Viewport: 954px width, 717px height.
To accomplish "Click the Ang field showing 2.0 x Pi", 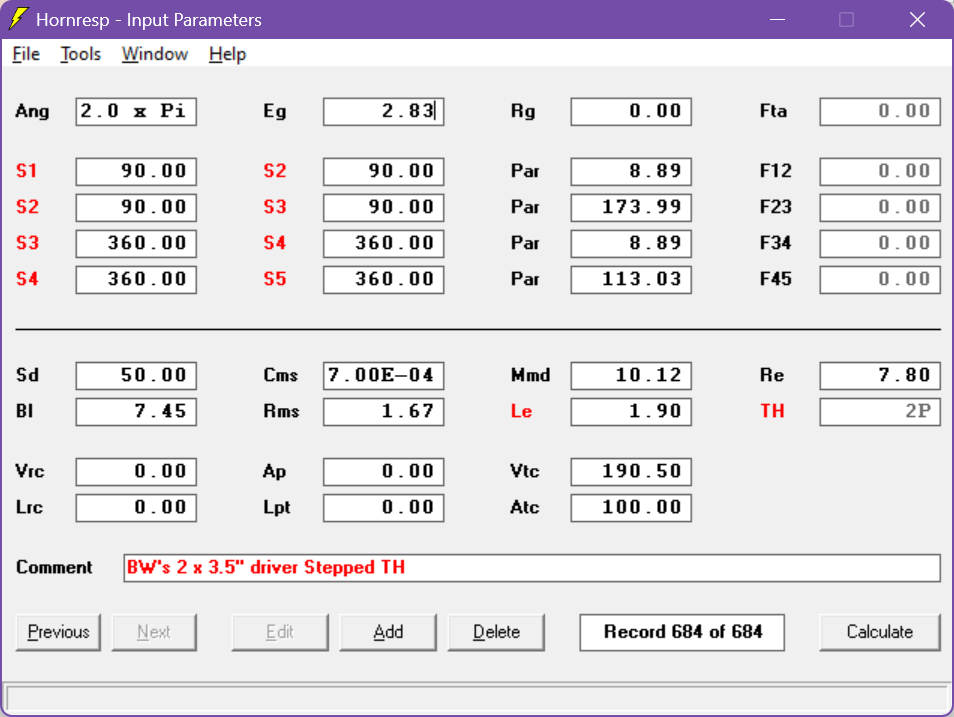I will pos(136,111).
